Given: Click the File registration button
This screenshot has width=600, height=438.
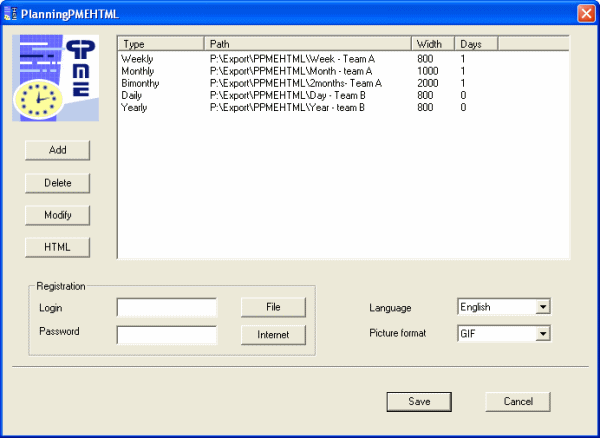Looking at the screenshot, I should pos(273,307).
